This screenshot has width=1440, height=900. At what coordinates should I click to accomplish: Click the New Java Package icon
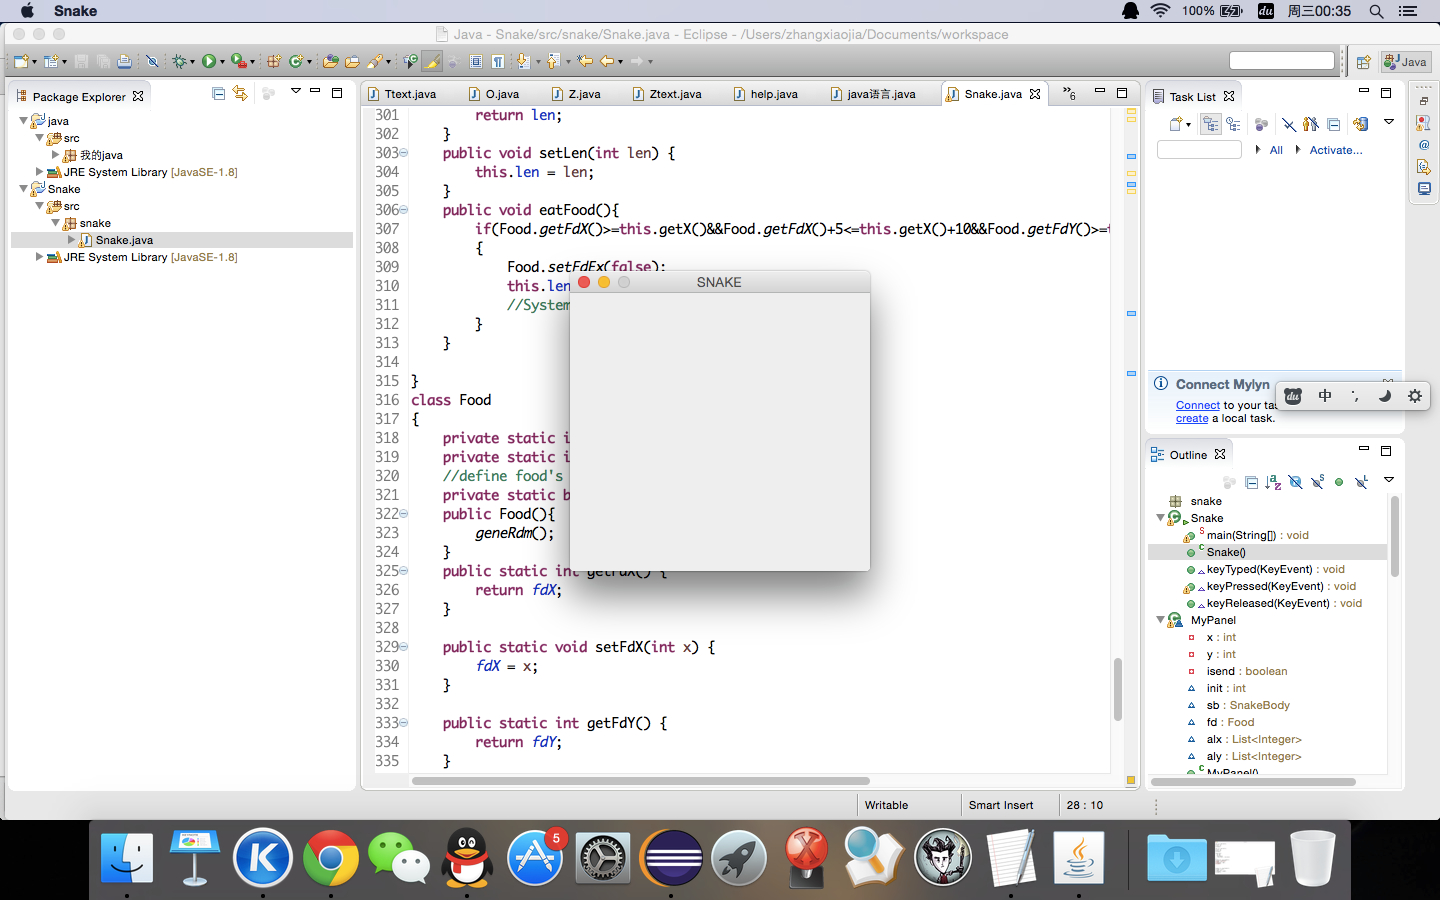(273, 62)
